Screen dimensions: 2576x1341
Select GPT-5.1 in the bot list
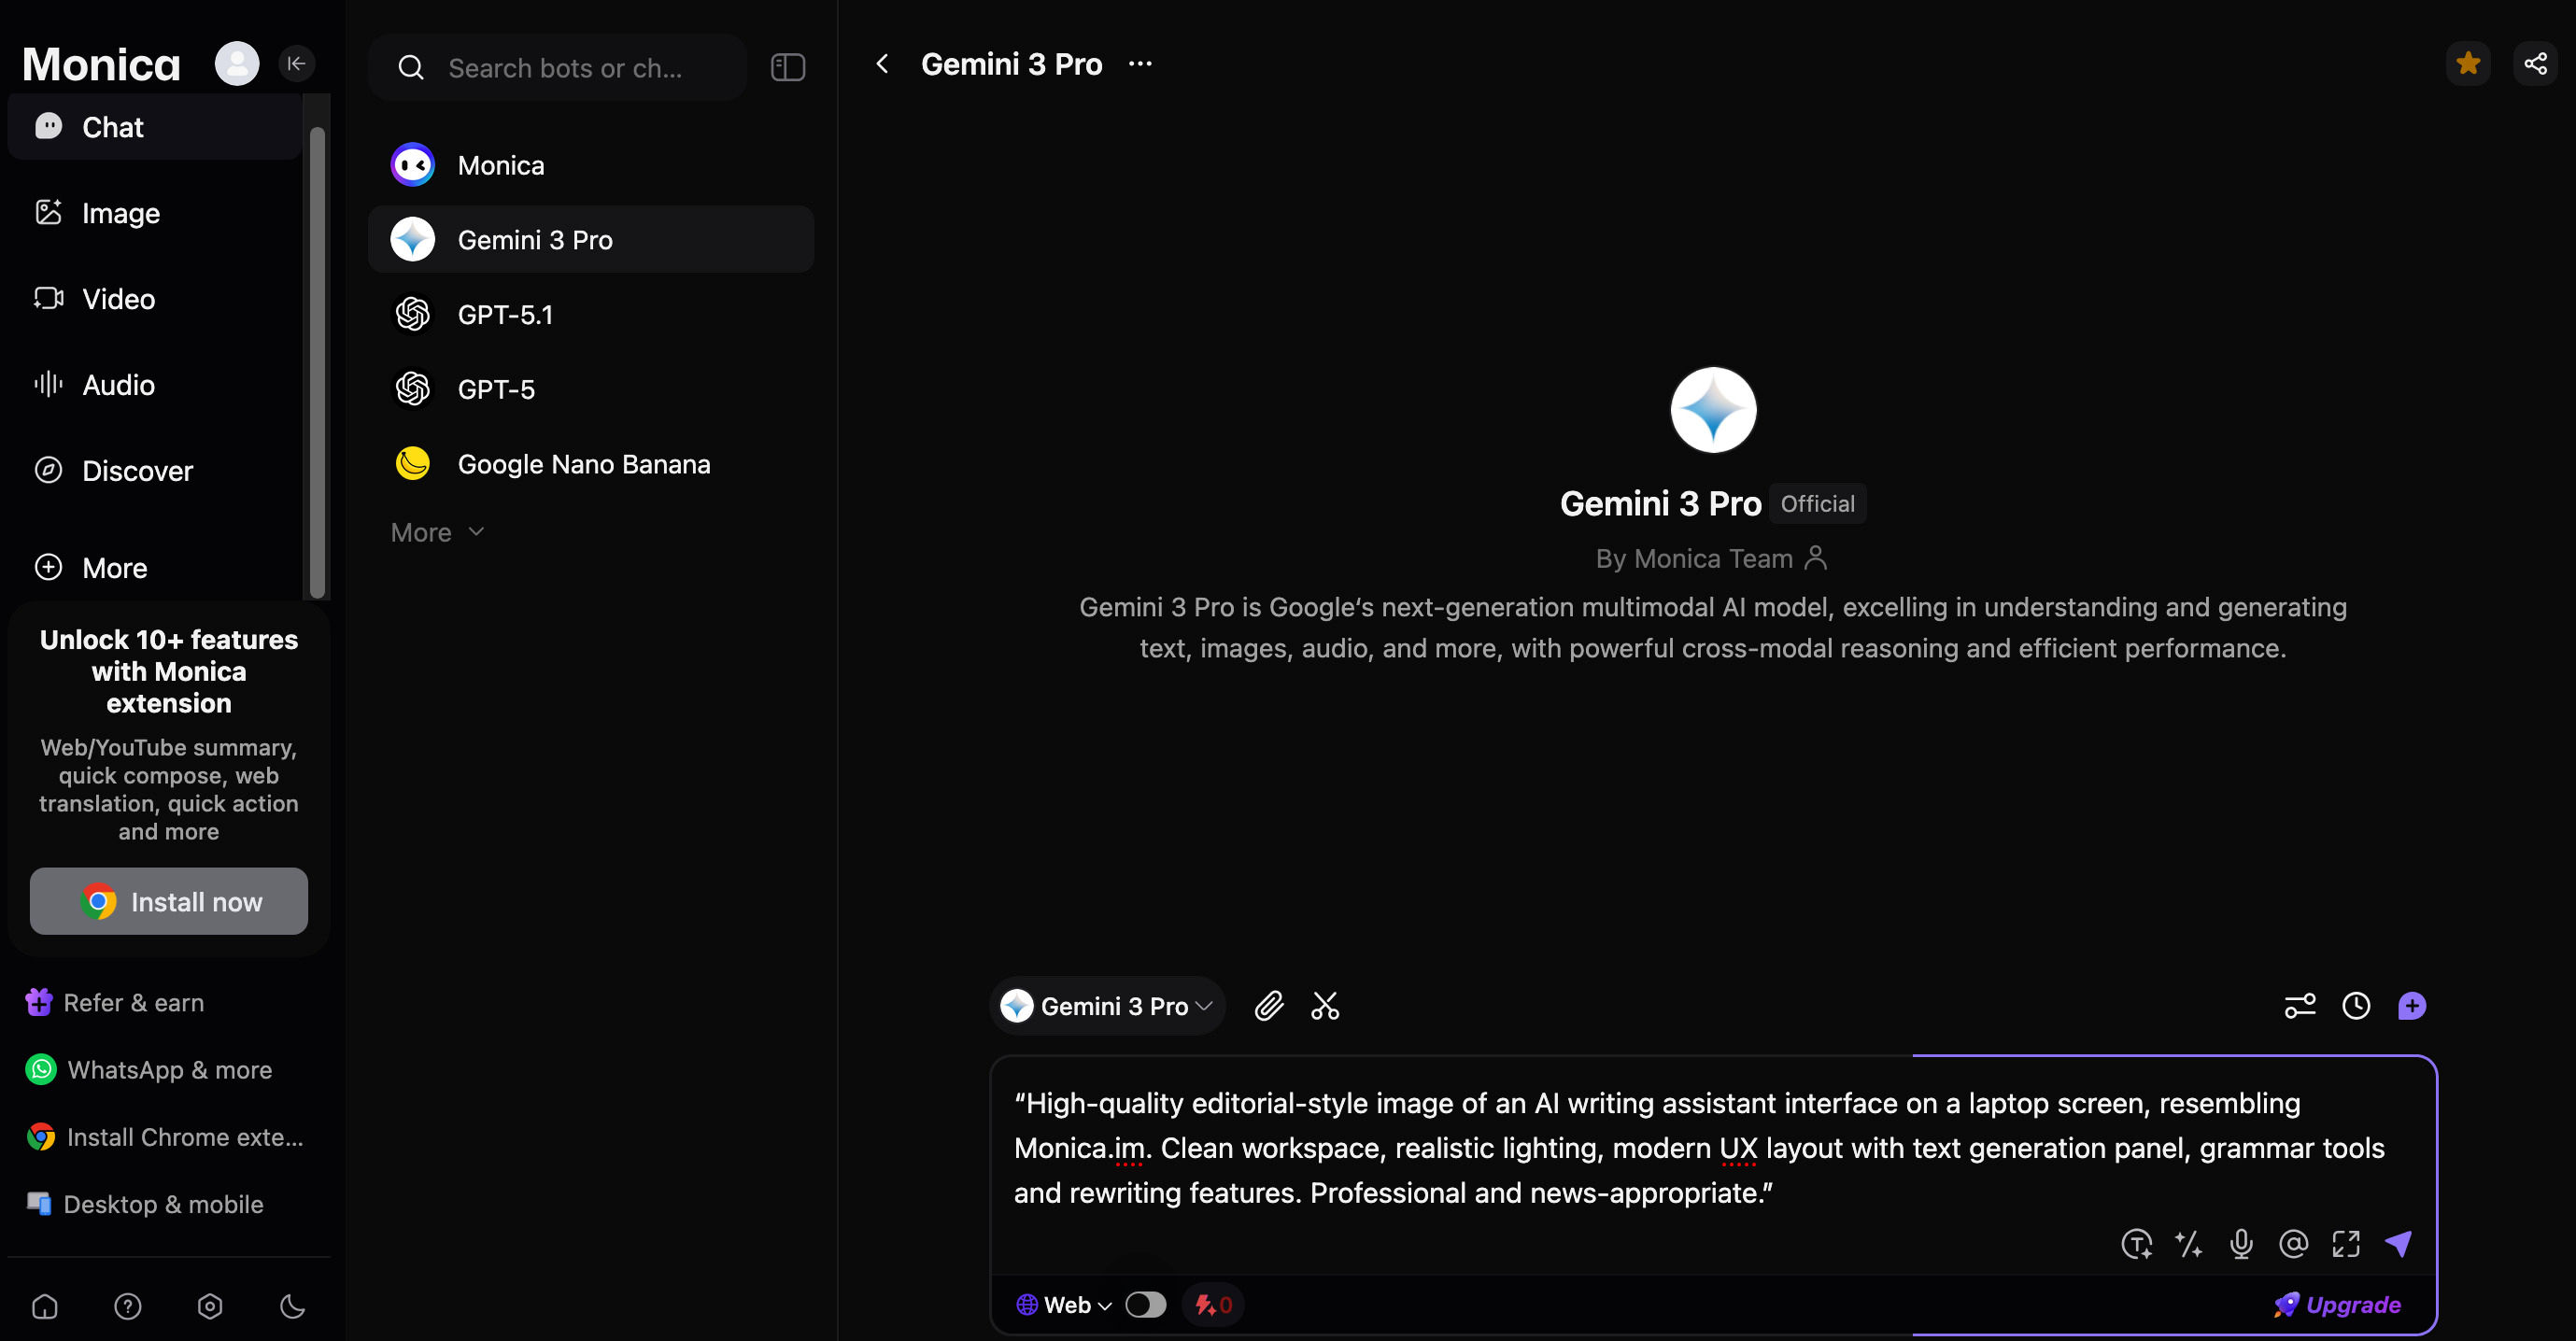coord(505,314)
